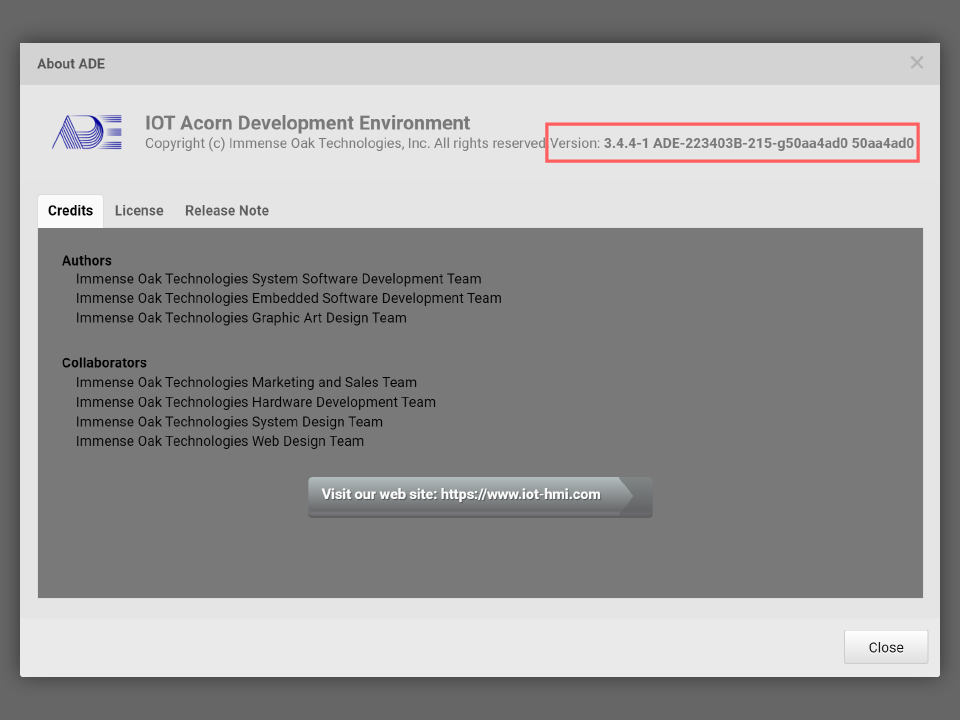Click the ADE logo image
This screenshot has height=720, width=960.
[87, 133]
